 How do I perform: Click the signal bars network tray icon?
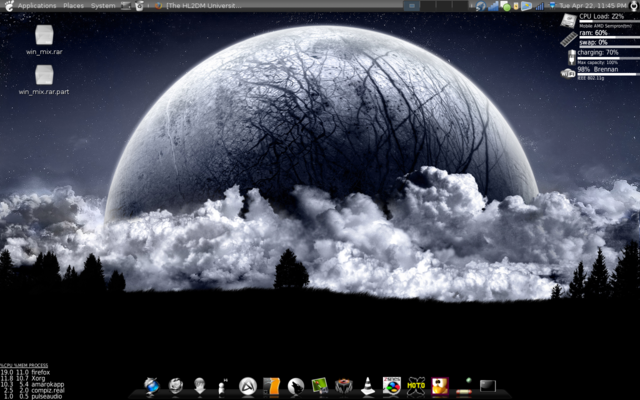539,6
